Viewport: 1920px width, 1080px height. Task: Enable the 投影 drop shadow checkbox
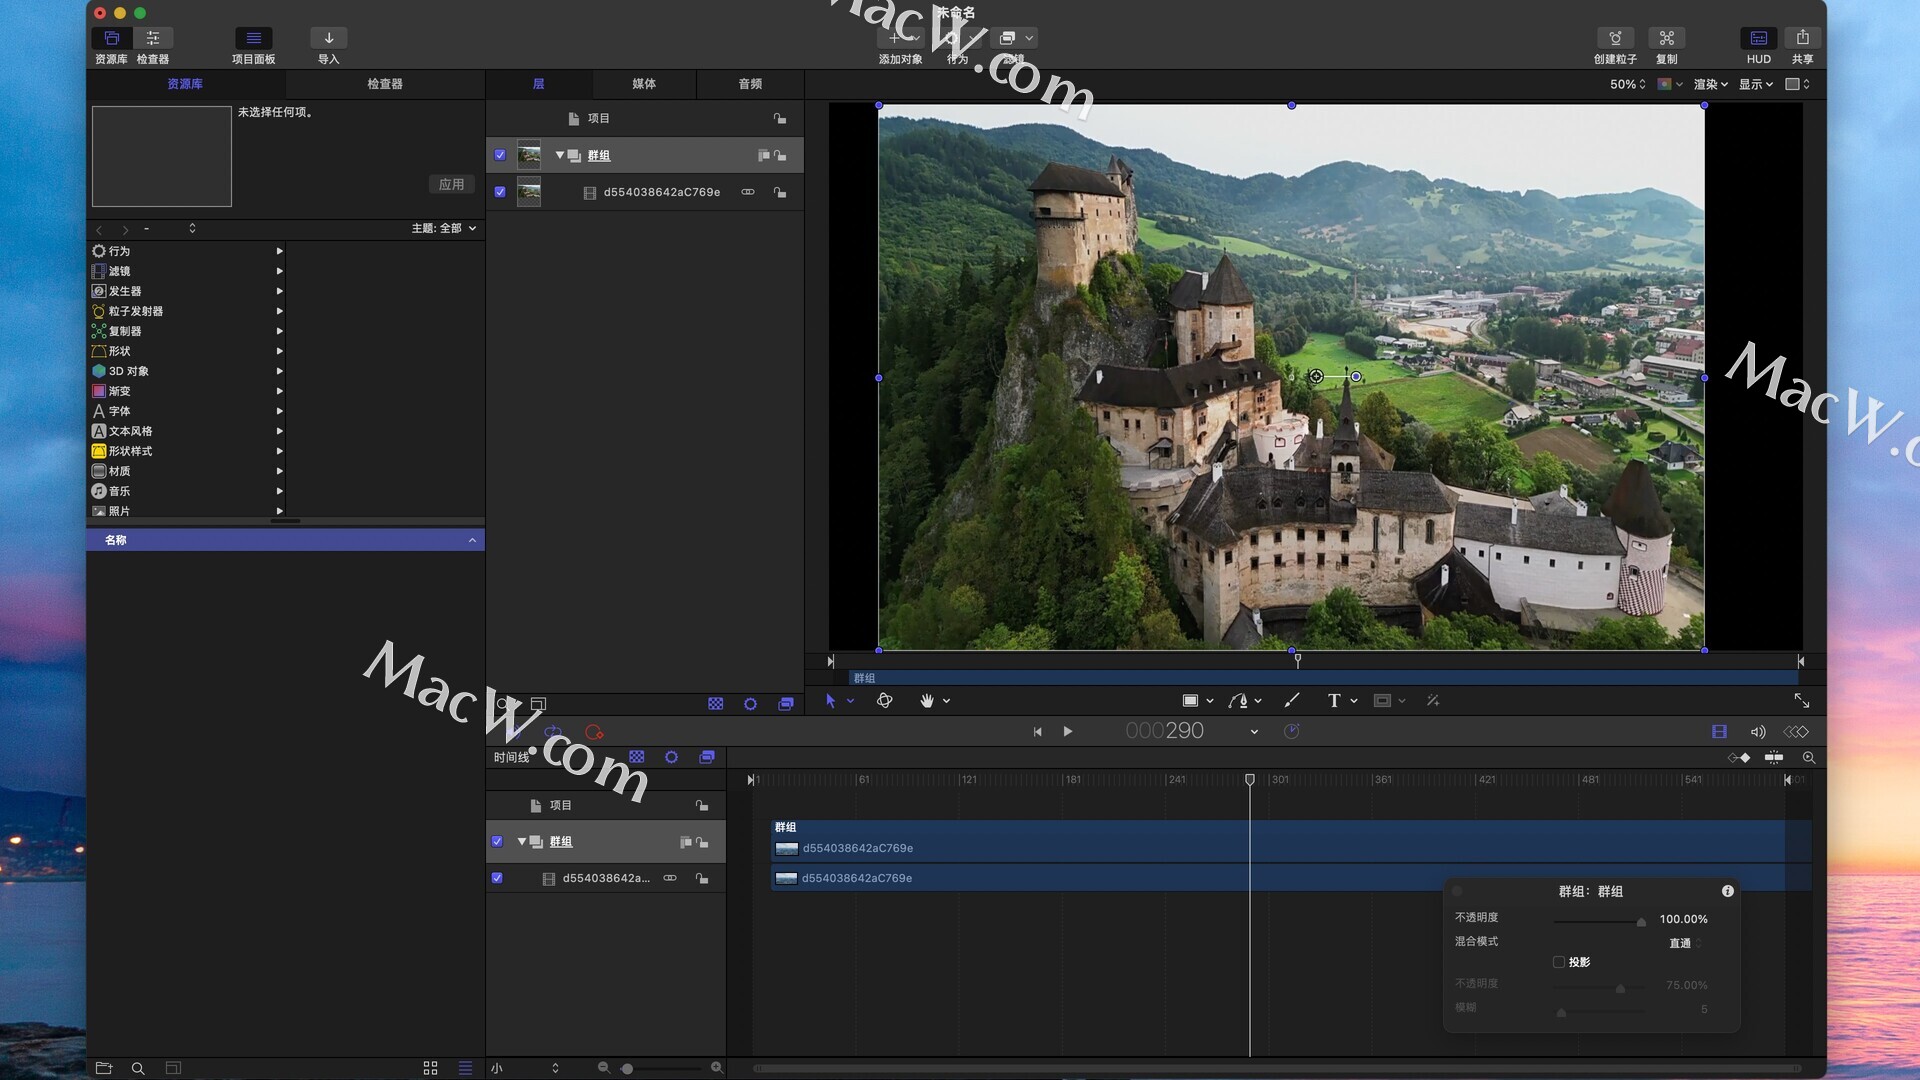1558,962
